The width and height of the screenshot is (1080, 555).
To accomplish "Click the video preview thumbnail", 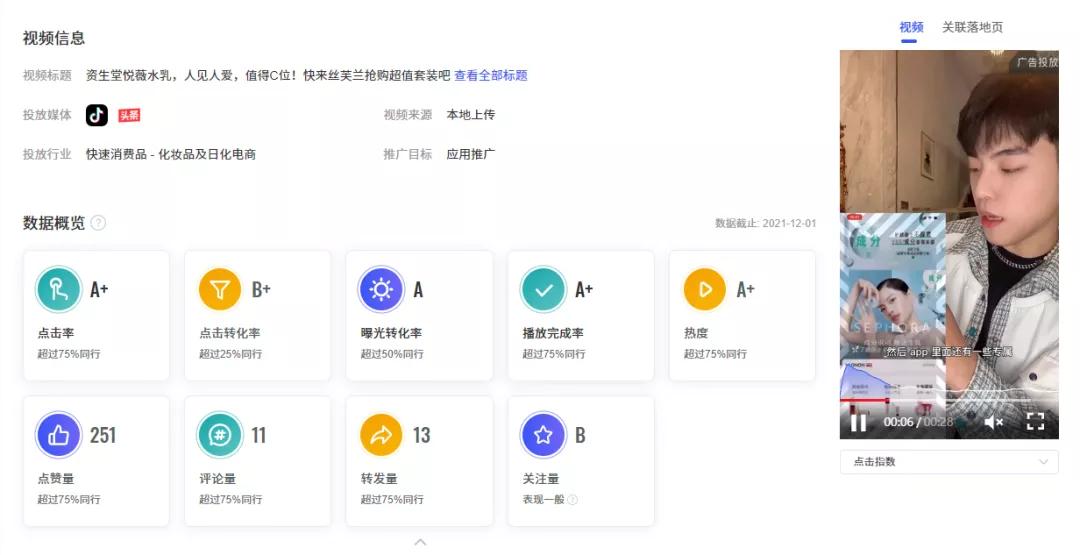I will pos(949,244).
